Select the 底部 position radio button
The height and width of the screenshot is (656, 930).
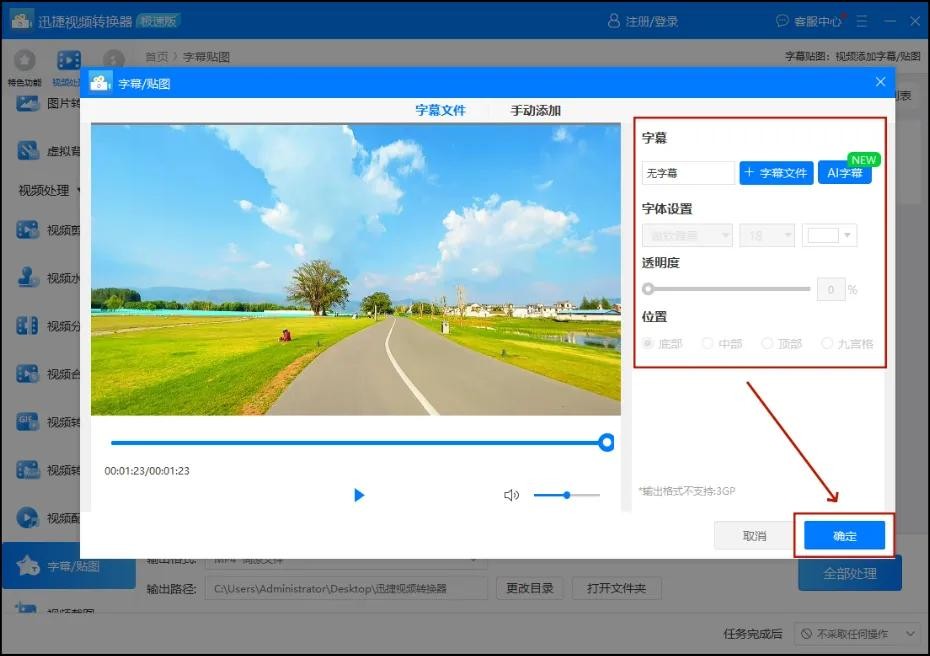click(648, 344)
